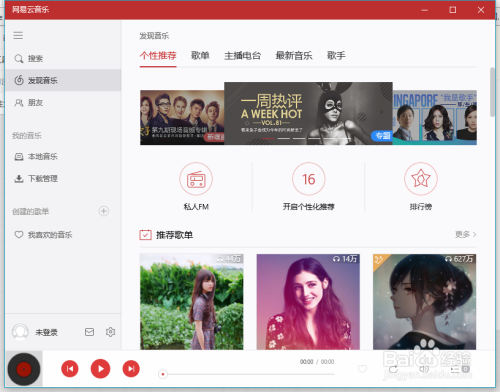Toggle the loop playback mode icon
Viewport: 500px width, 392px height.
[x=393, y=369]
